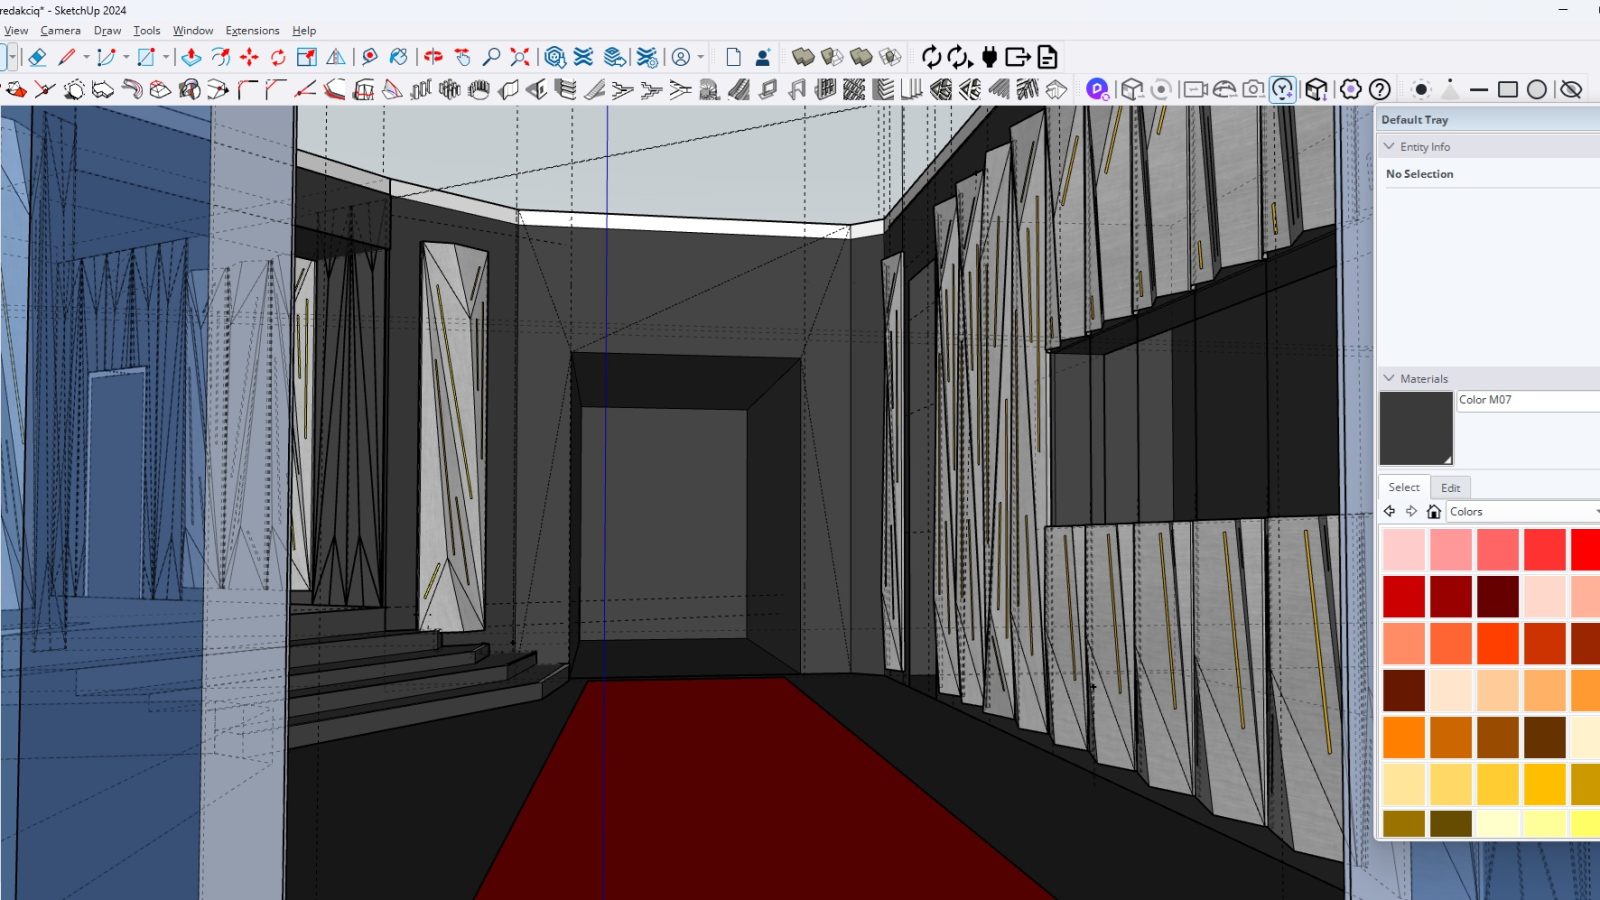Activate the Push/Pull tool

pos(191,57)
